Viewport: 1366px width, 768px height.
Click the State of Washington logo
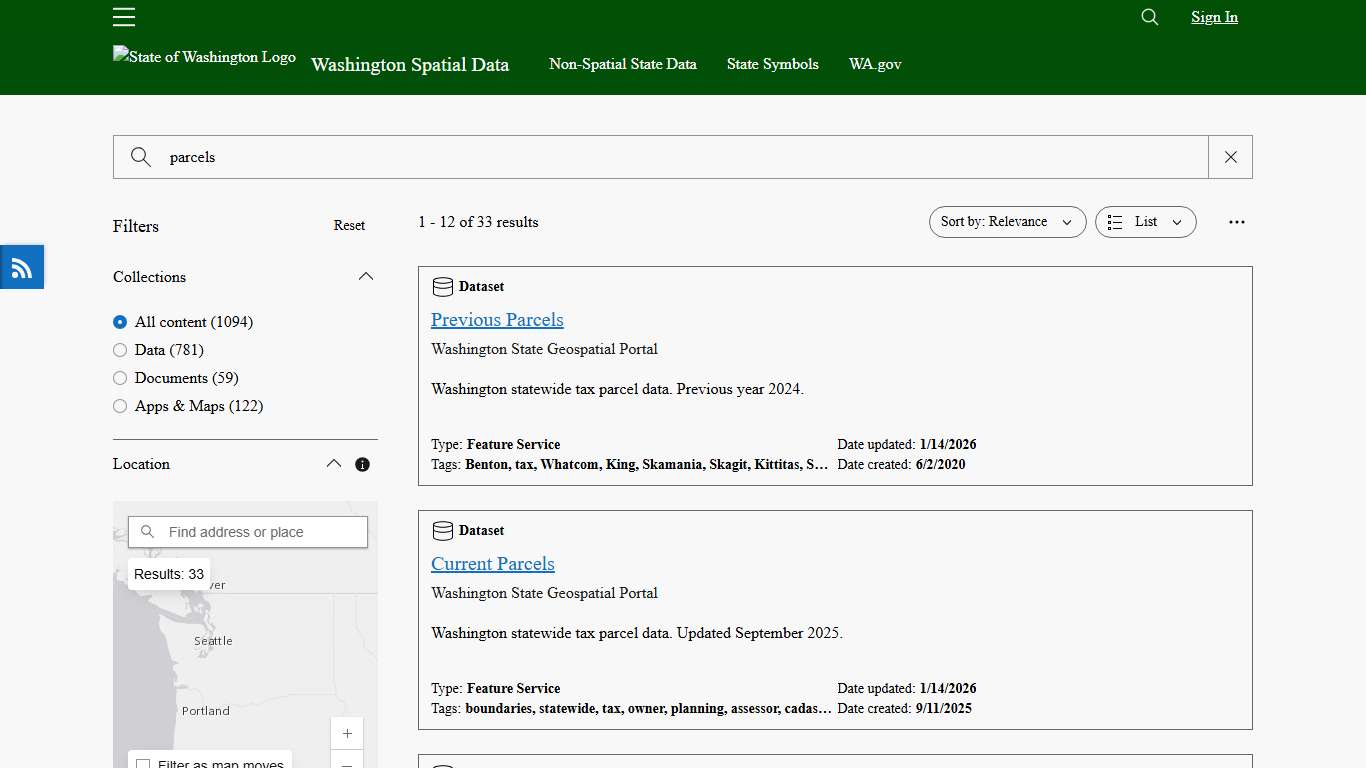(x=203, y=57)
